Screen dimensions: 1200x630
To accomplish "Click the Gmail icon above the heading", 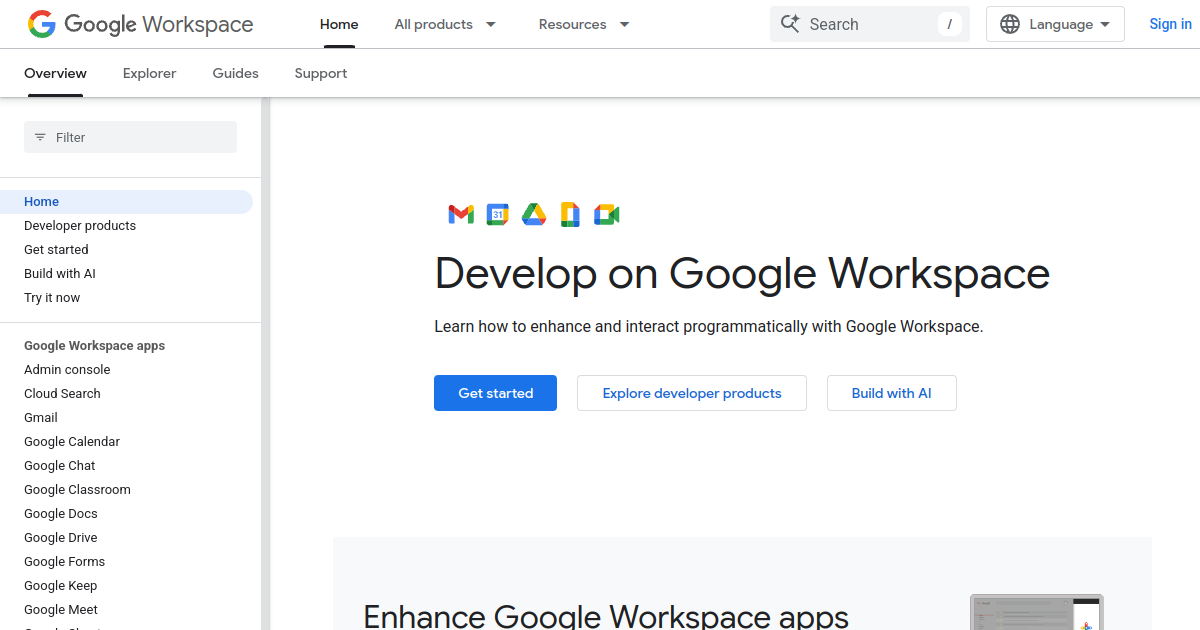I will 461,214.
